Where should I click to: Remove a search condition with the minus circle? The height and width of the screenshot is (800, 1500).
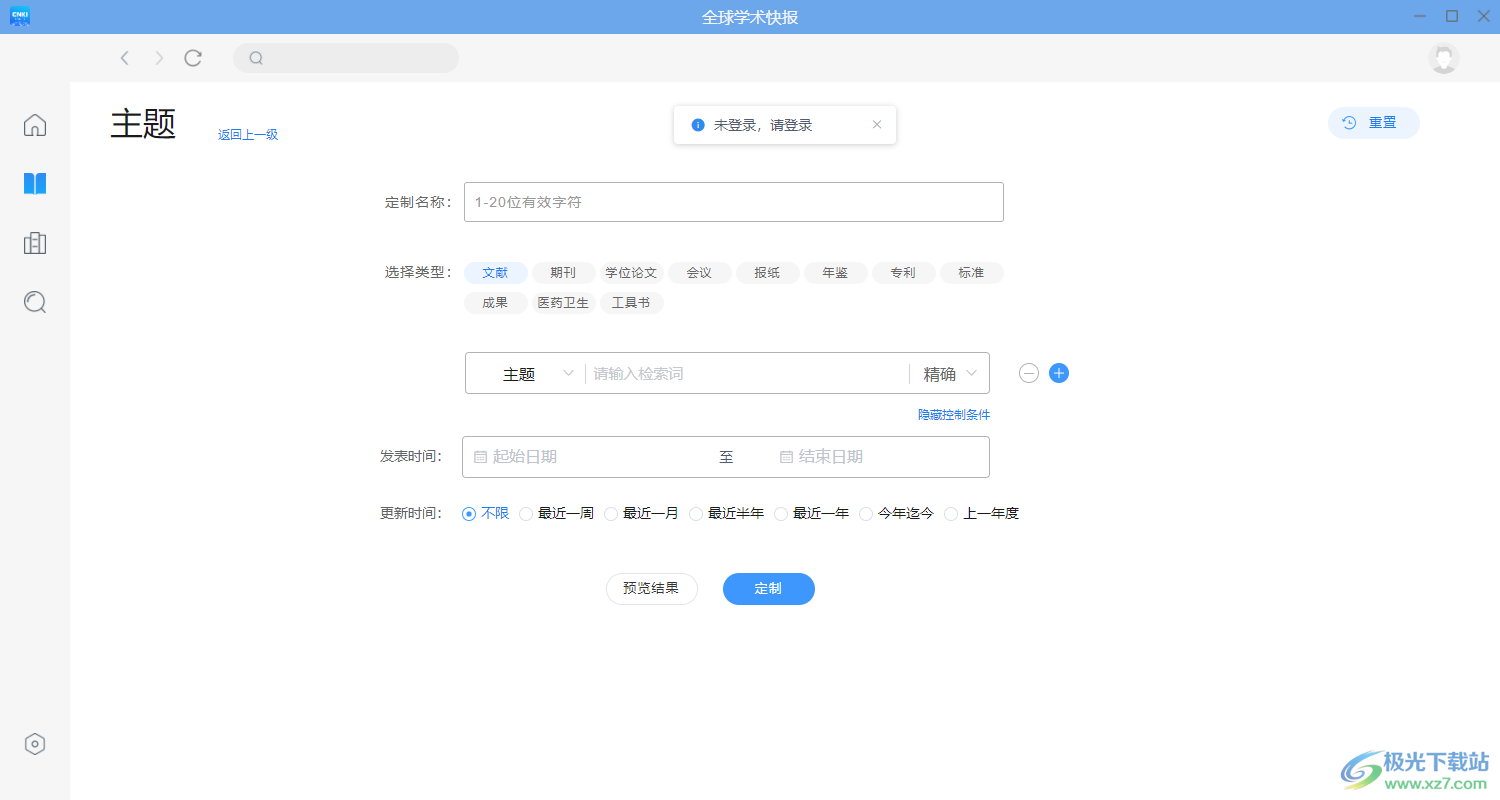pyautogui.click(x=1028, y=372)
